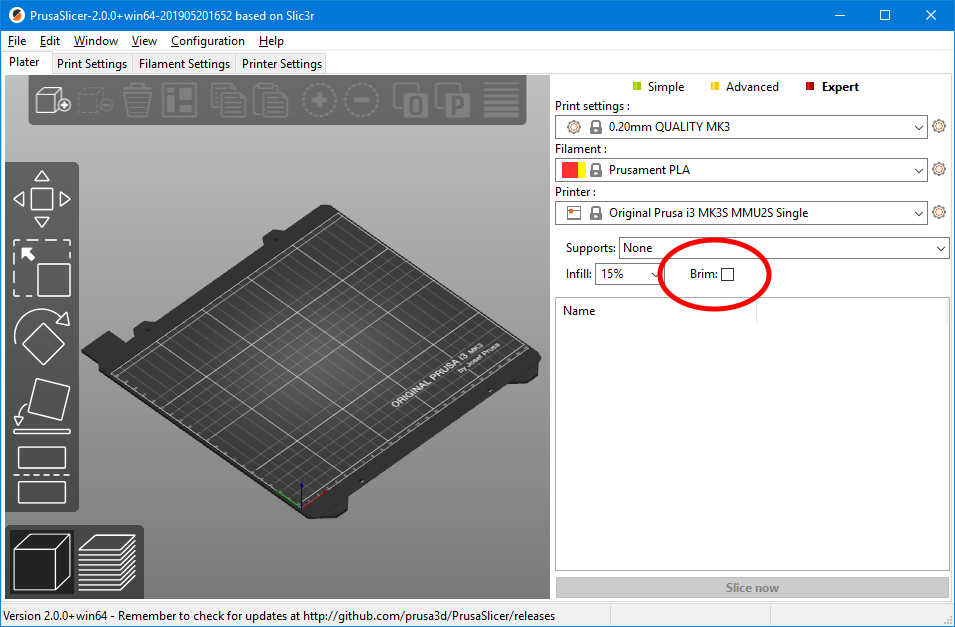Select the Move tool
Viewport: 955px width, 627px height.
click(x=42, y=199)
